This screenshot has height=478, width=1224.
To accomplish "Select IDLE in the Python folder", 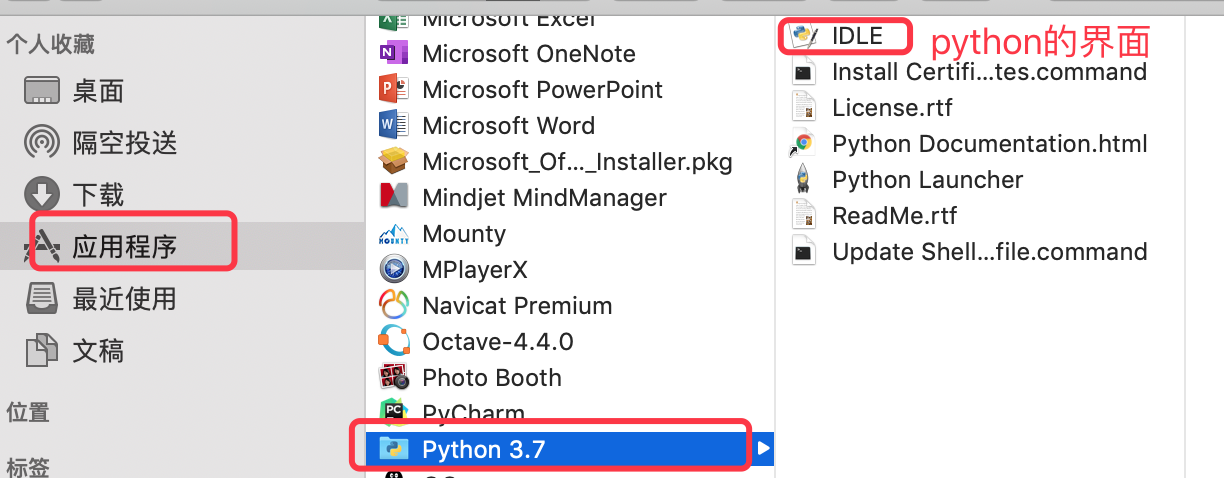I will point(857,36).
